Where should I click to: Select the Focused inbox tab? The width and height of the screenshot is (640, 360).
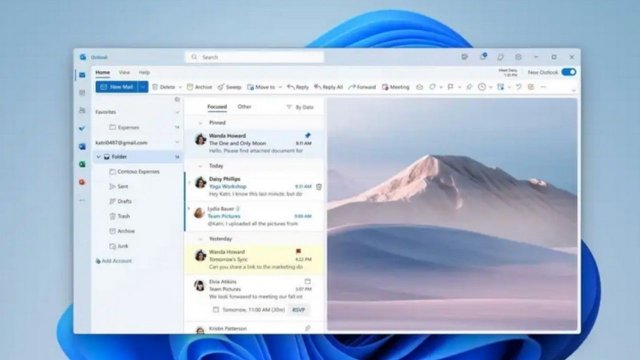pyautogui.click(x=217, y=107)
